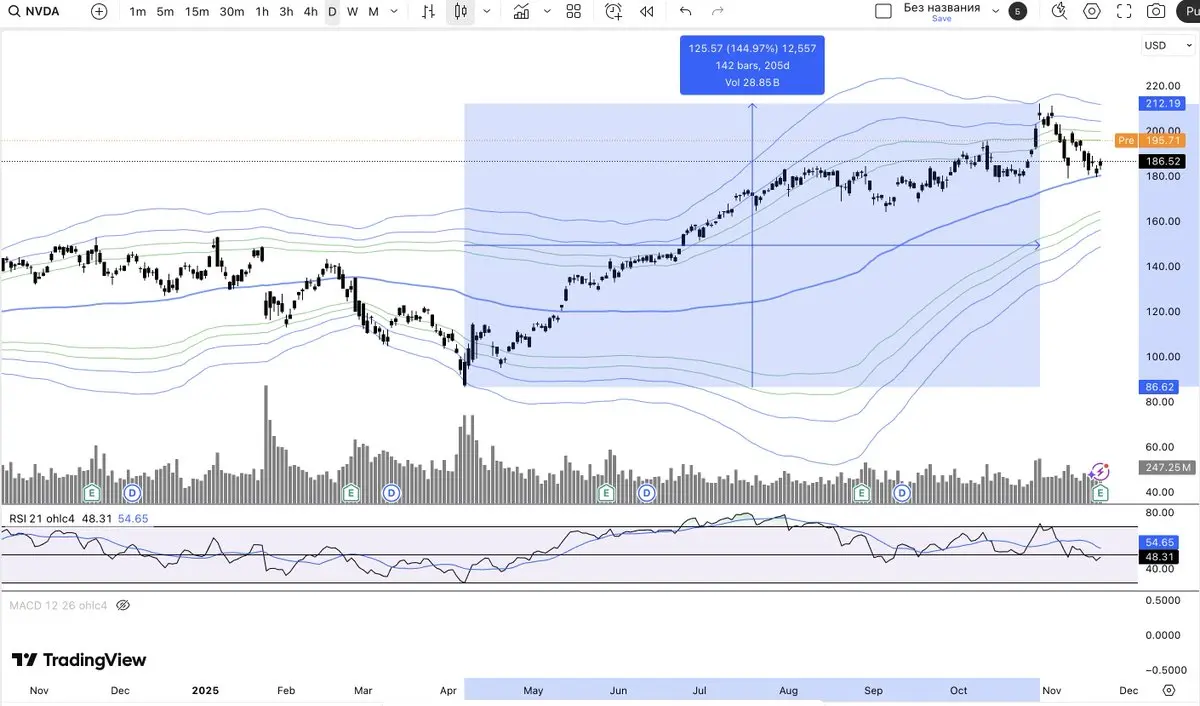Open the indicator templates grid icon
The image size is (1200, 706).
tap(574, 12)
